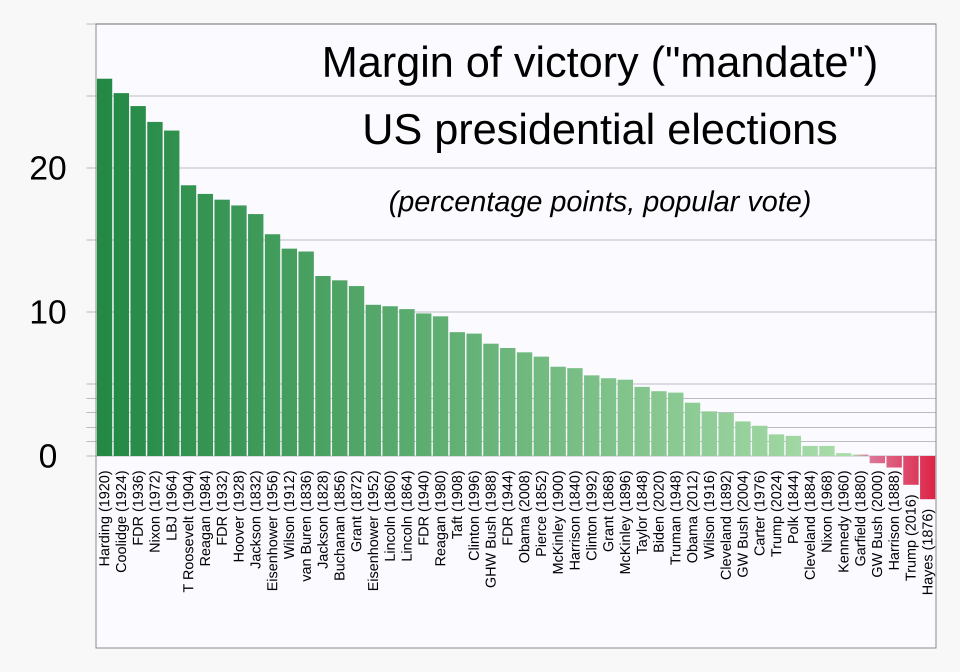This screenshot has height=672, width=960.
Task: Click the y-axis label 0
Action: click(x=48, y=457)
